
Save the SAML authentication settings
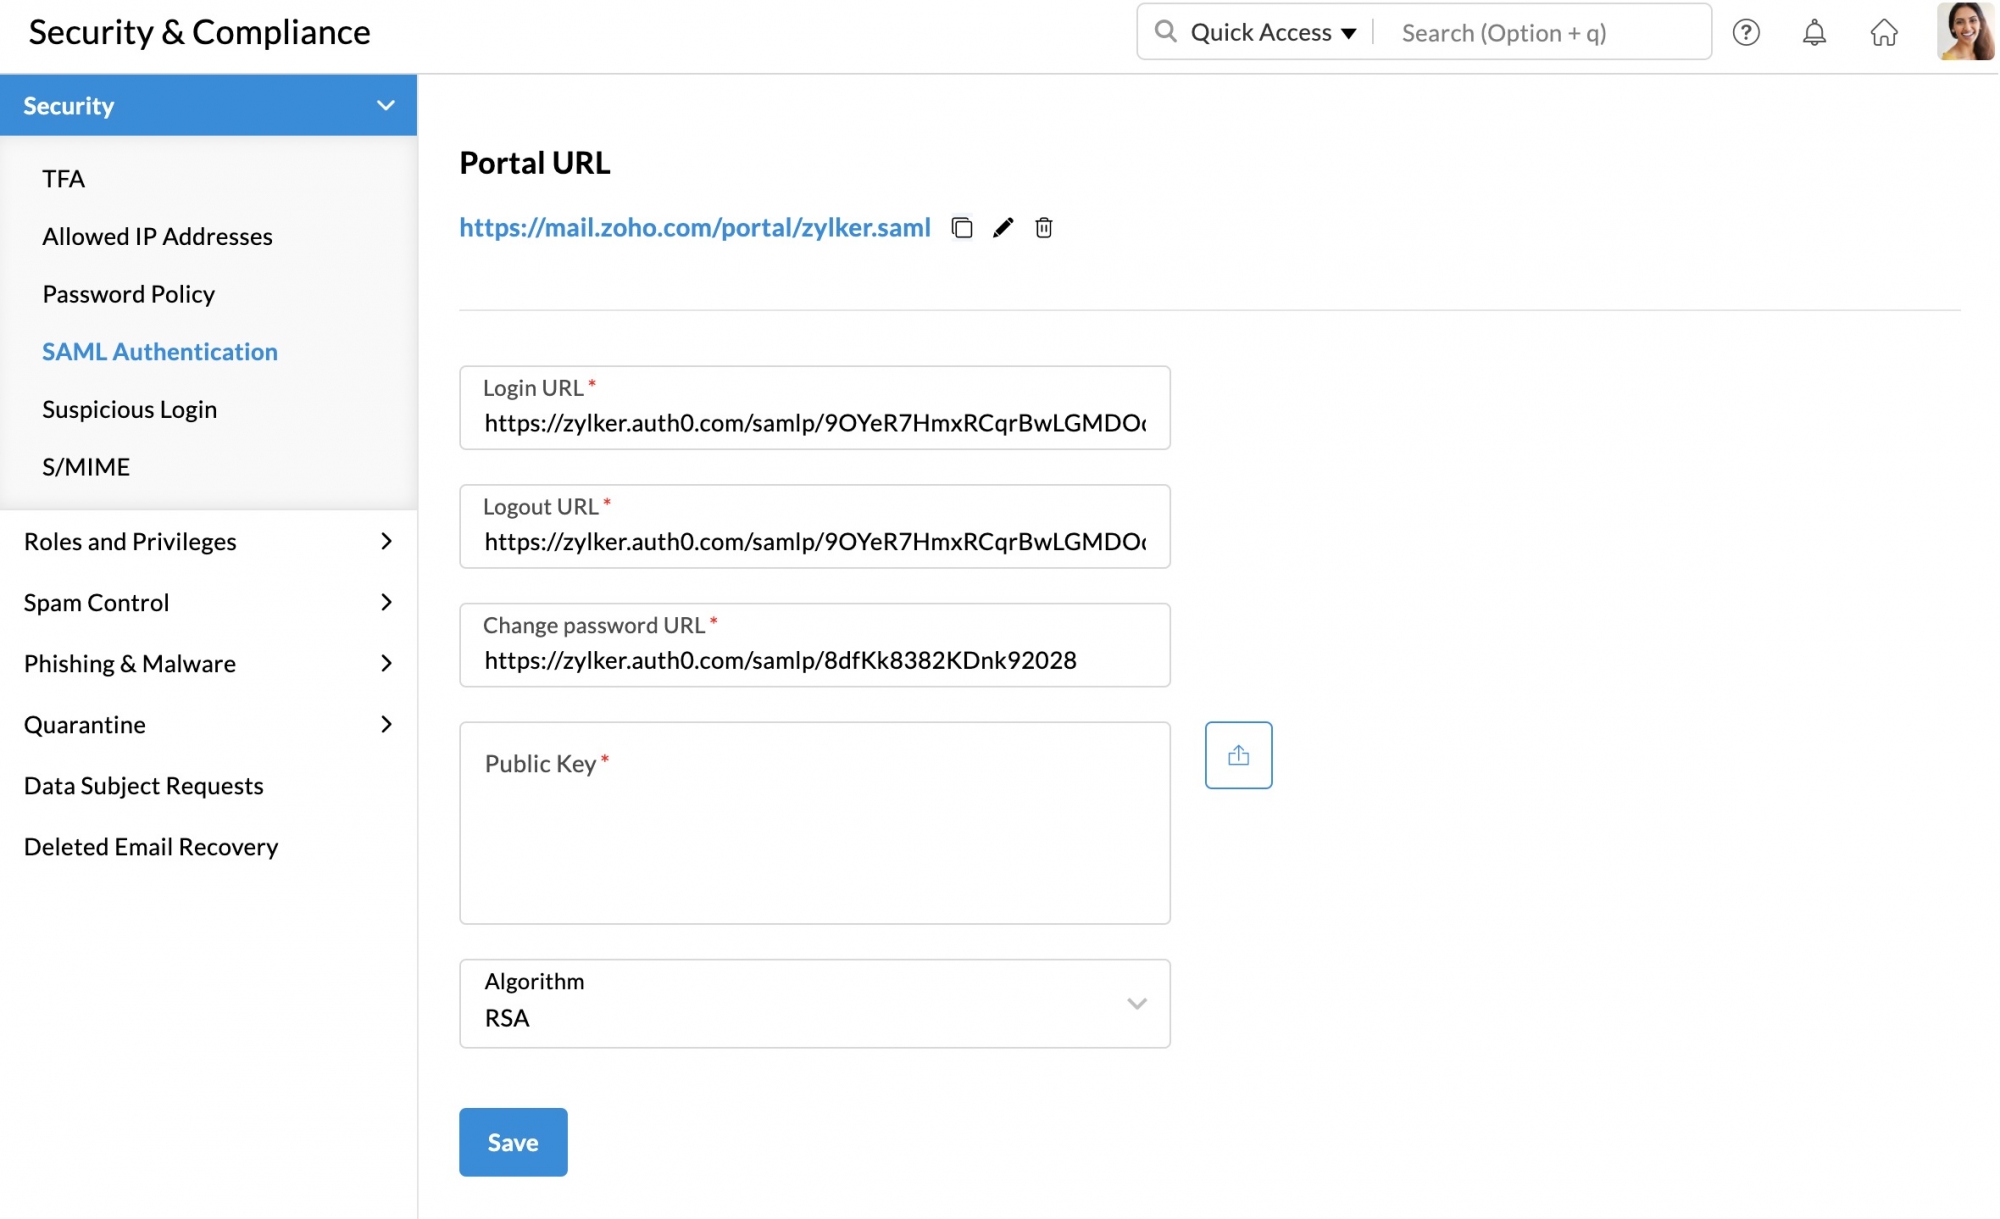pyautogui.click(x=513, y=1142)
